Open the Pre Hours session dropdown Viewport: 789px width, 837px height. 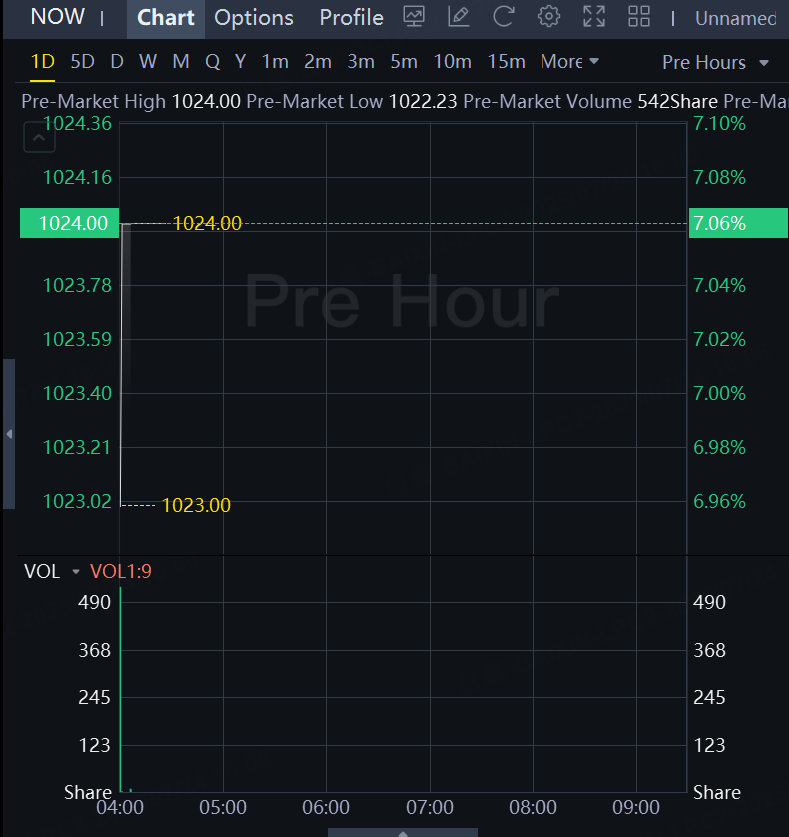pos(715,62)
